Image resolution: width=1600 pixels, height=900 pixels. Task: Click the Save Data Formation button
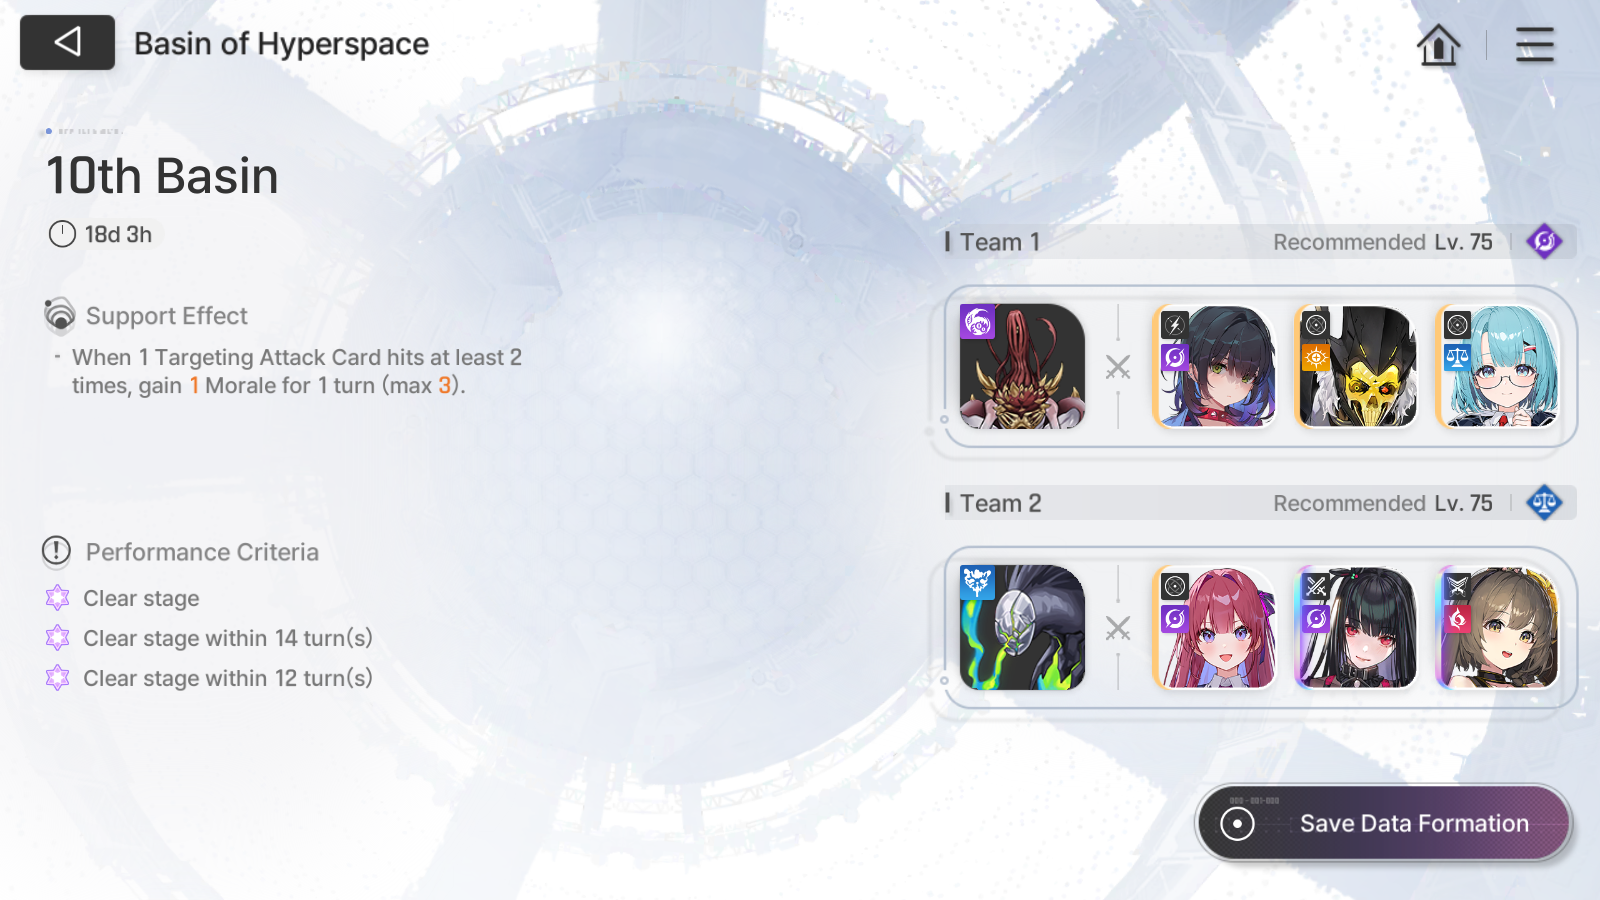click(1384, 823)
